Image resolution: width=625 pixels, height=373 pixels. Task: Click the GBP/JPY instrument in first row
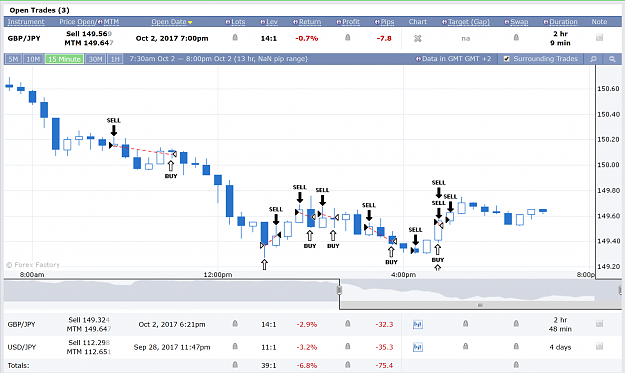point(24,38)
